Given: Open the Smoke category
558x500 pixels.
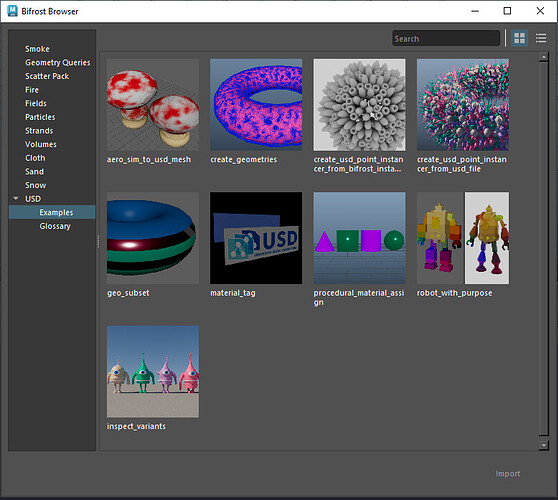Looking at the screenshot, I should [37, 49].
